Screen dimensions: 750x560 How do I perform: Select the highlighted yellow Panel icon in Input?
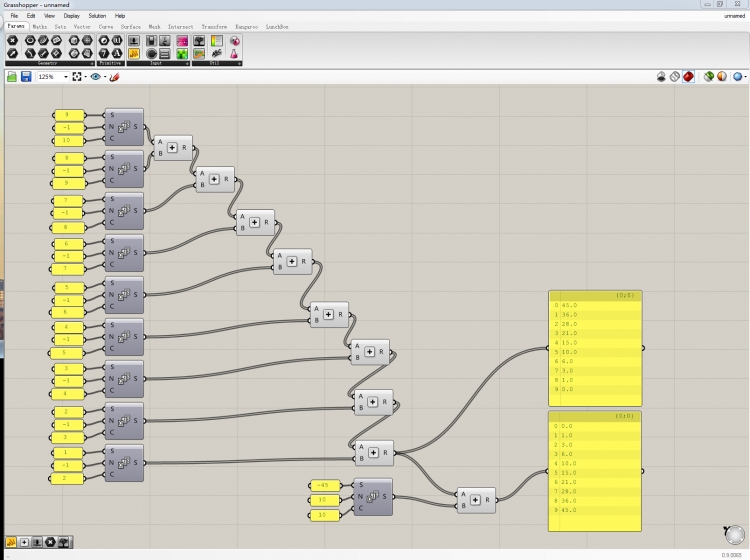[x=134, y=54]
